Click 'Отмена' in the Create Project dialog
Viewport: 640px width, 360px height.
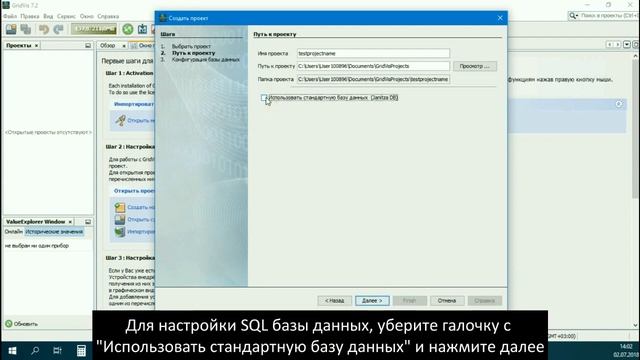pos(447,301)
